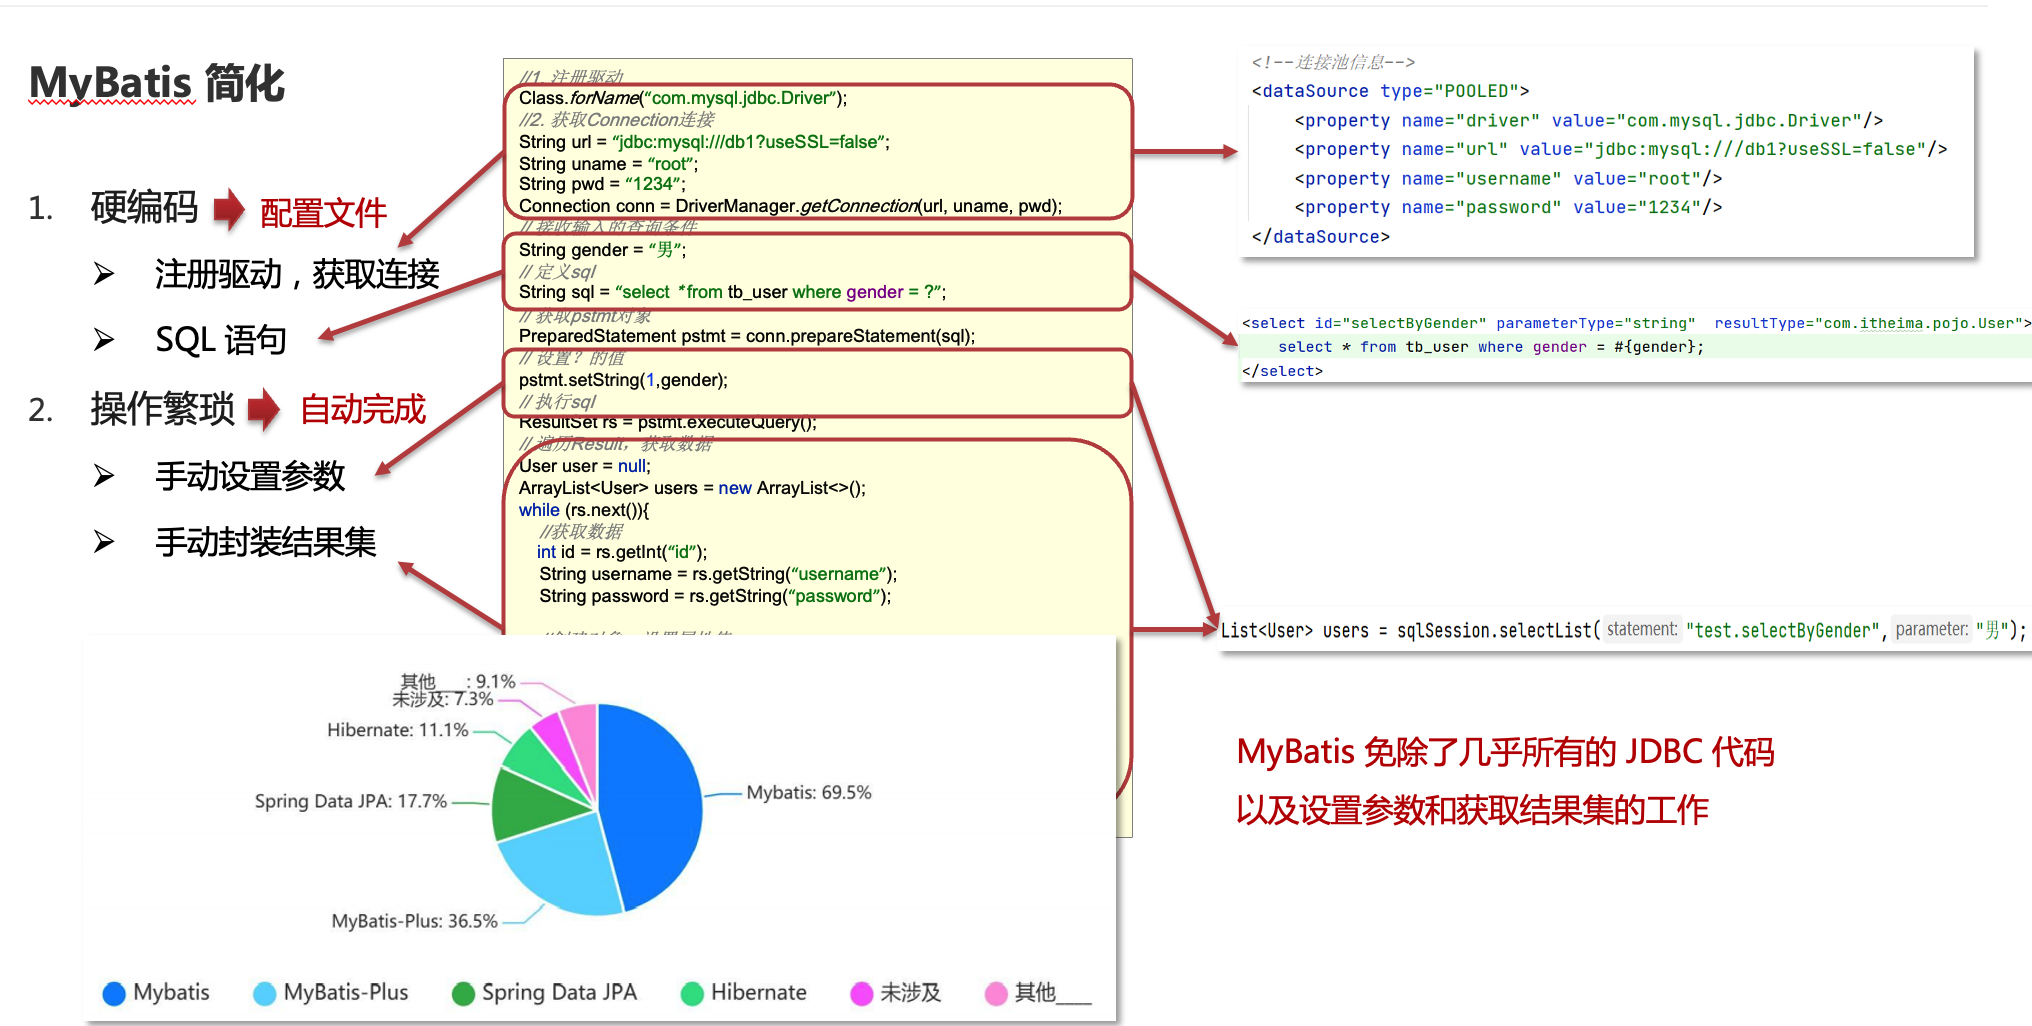Click the bullet "手动封装结果集"

click(x=266, y=542)
